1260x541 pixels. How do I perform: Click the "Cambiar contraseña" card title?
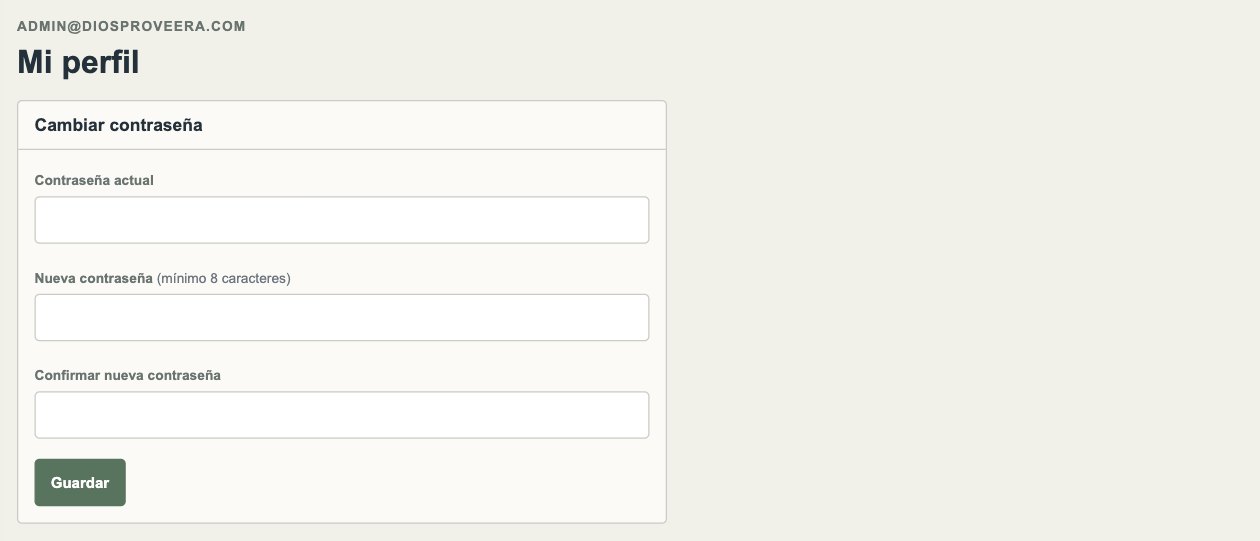pos(119,125)
